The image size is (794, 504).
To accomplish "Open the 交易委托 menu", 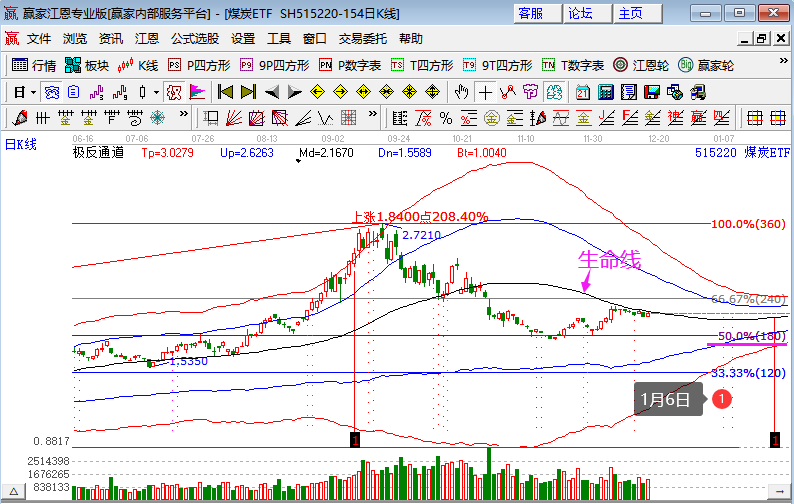I will tap(363, 38).
